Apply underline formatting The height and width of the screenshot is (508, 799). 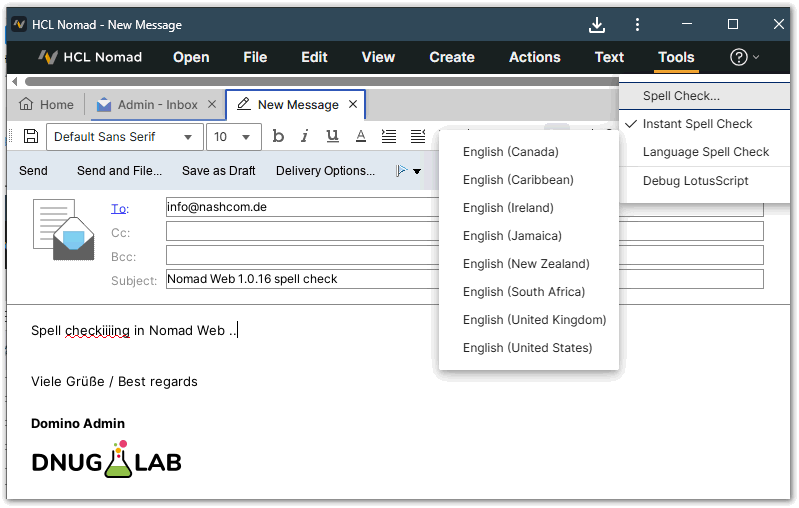click(332, 136)
